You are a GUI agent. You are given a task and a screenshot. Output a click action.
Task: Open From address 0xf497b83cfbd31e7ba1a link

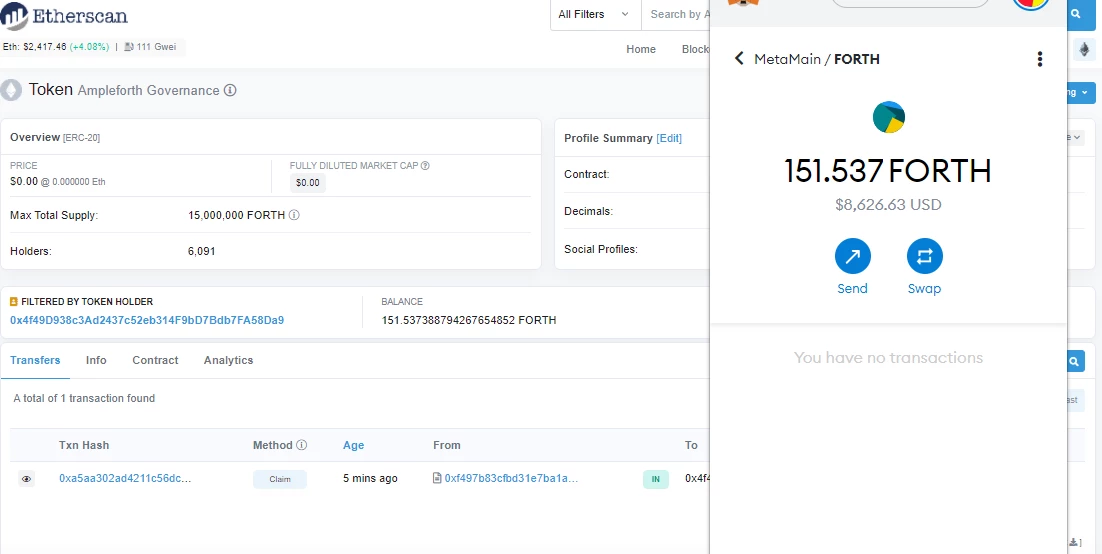pyautogui.click(x=511, y=479)
